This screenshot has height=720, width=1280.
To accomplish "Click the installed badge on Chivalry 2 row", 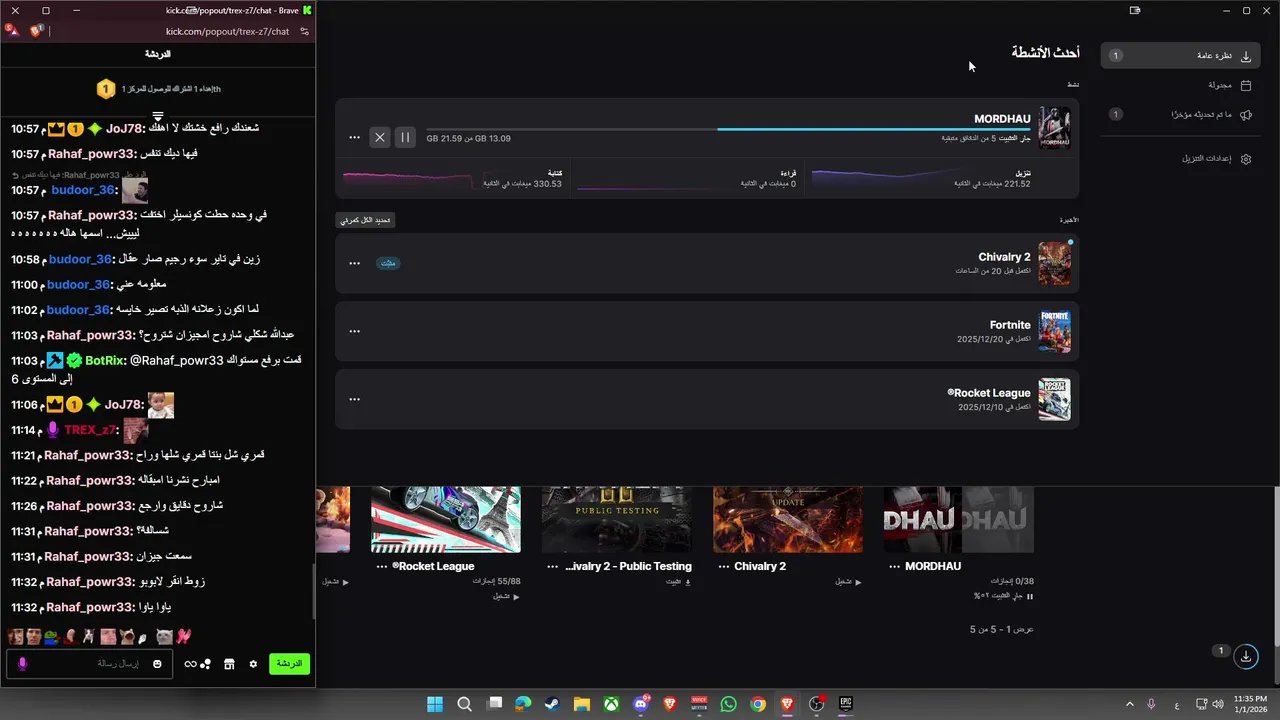I will coord(388,263).
